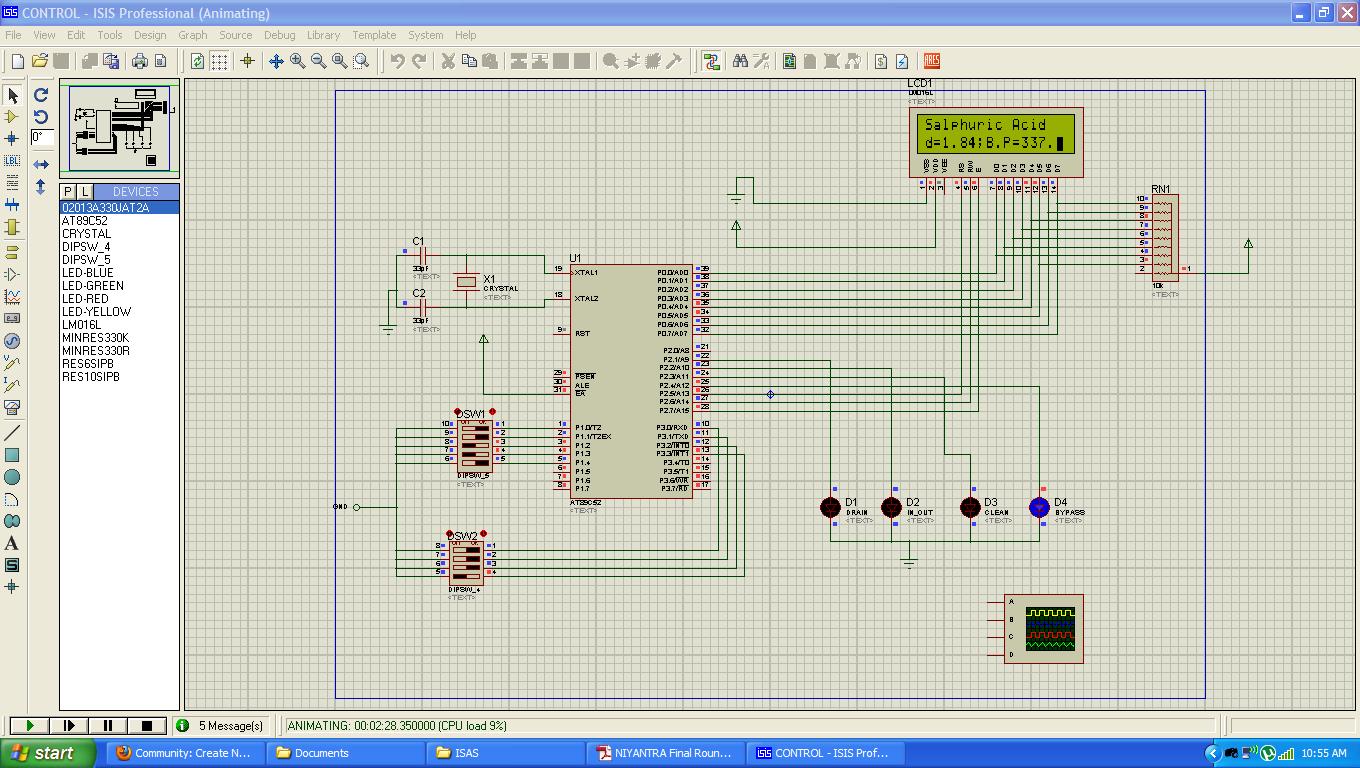
Task: Select the Junction Dot mode tool
Action: [x=12, y=139]
